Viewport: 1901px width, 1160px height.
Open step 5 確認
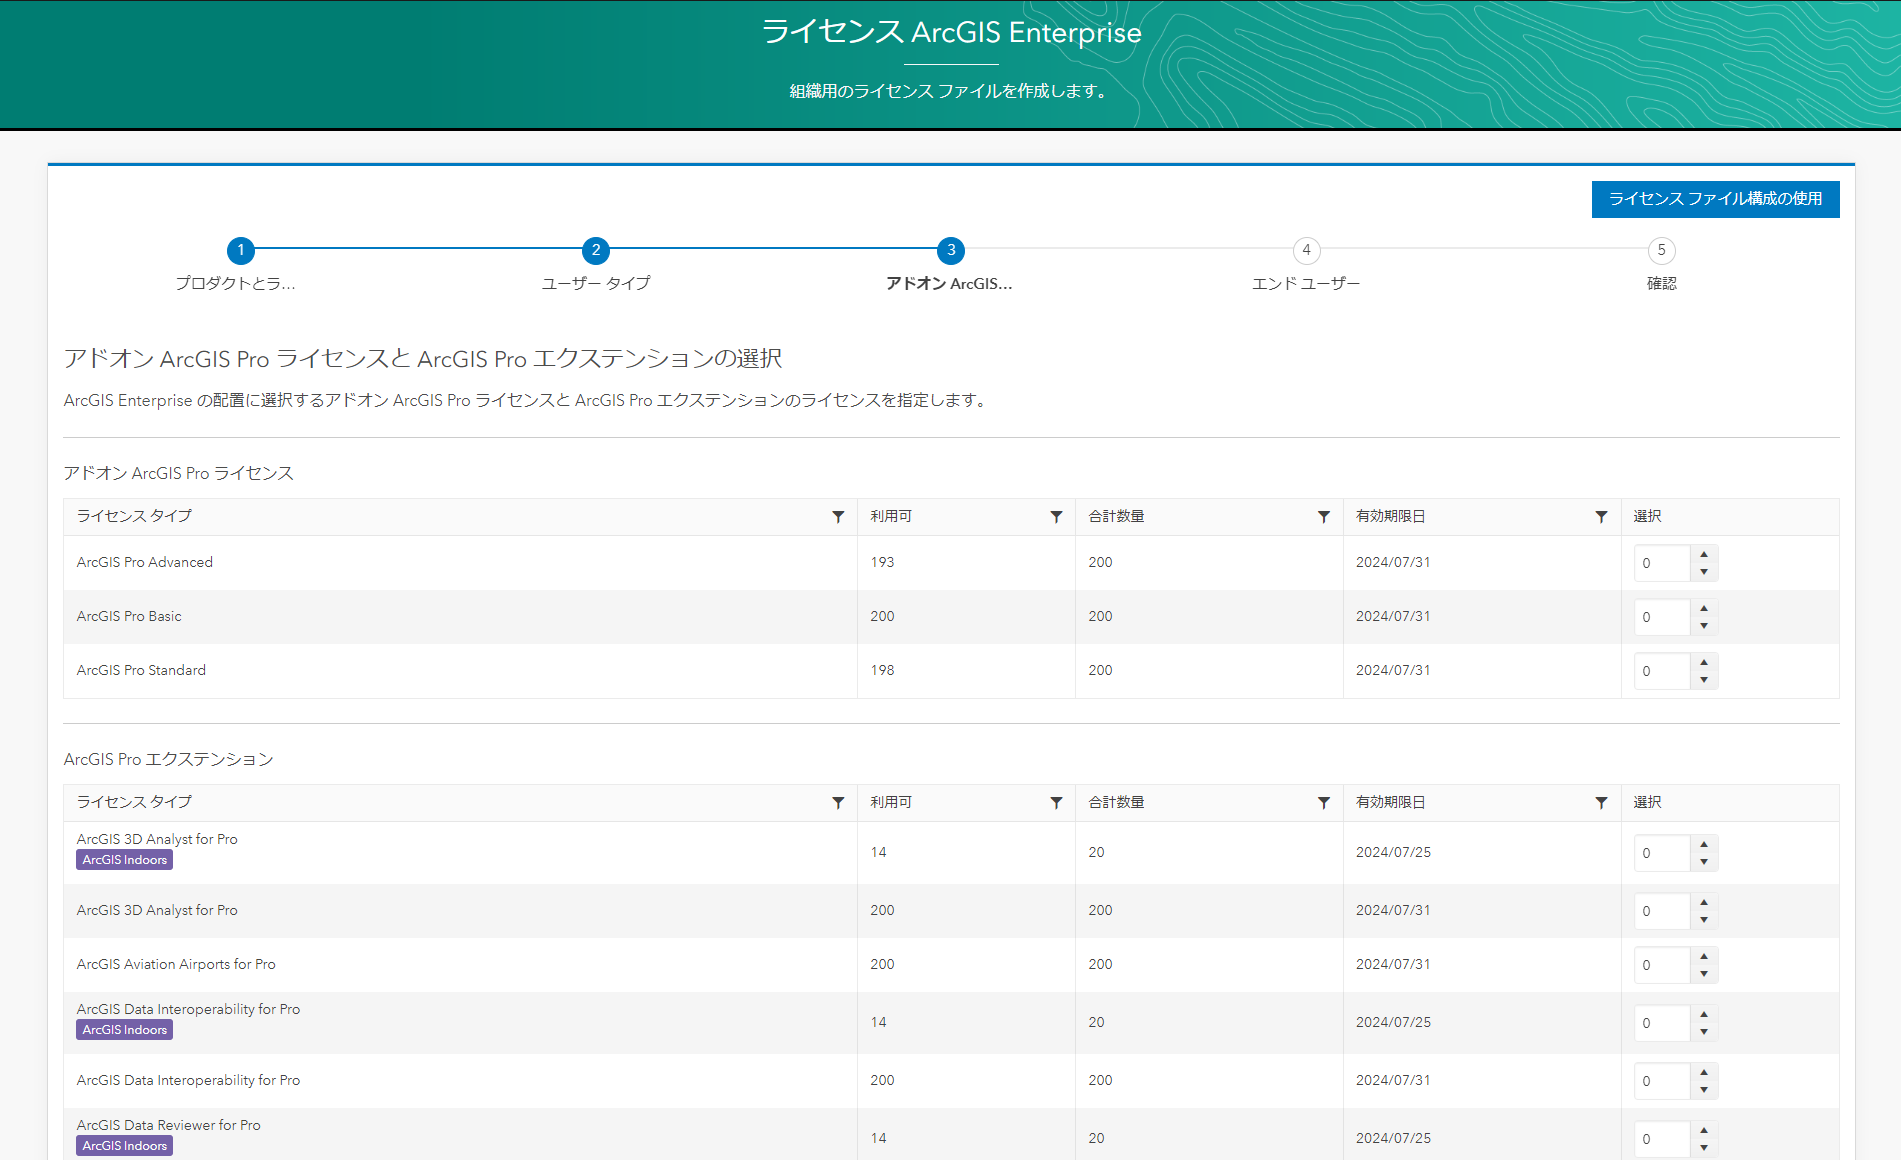(x=1661, y=250)
